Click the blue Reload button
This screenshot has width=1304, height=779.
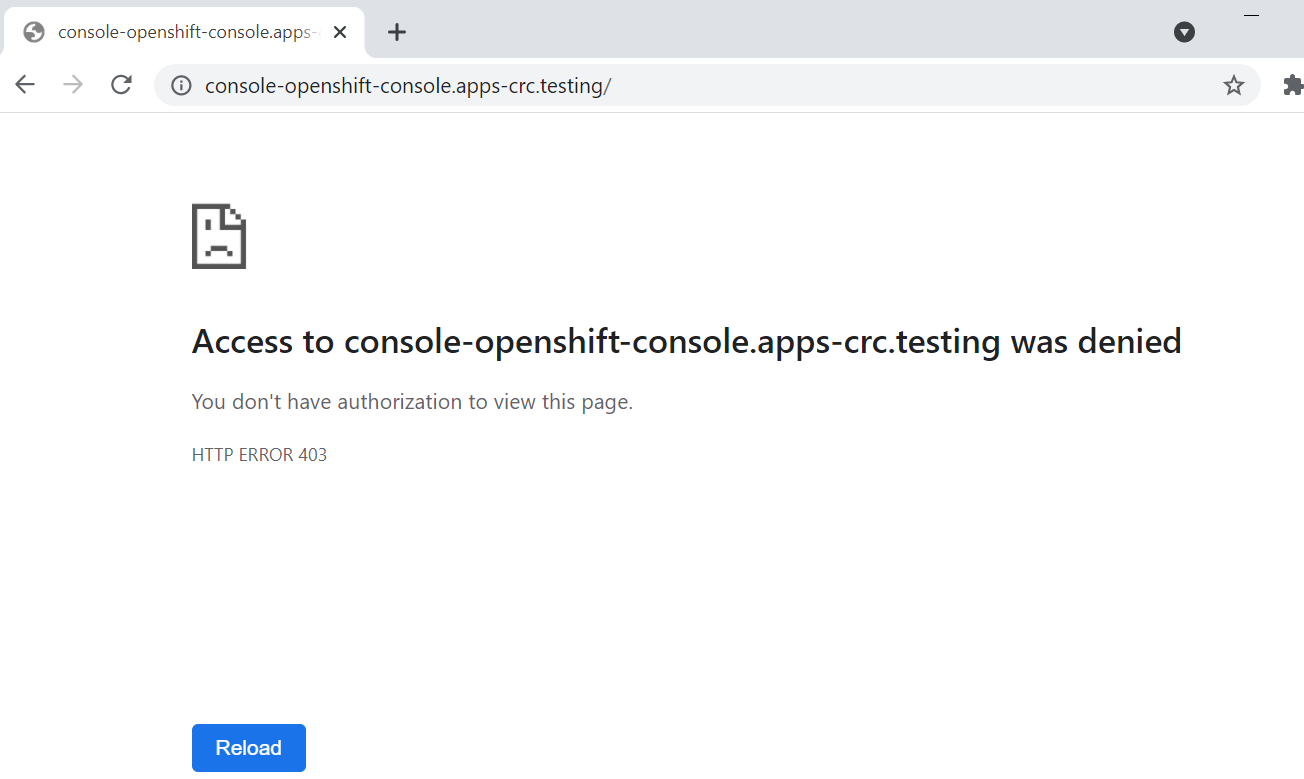[x=249, y=748]
